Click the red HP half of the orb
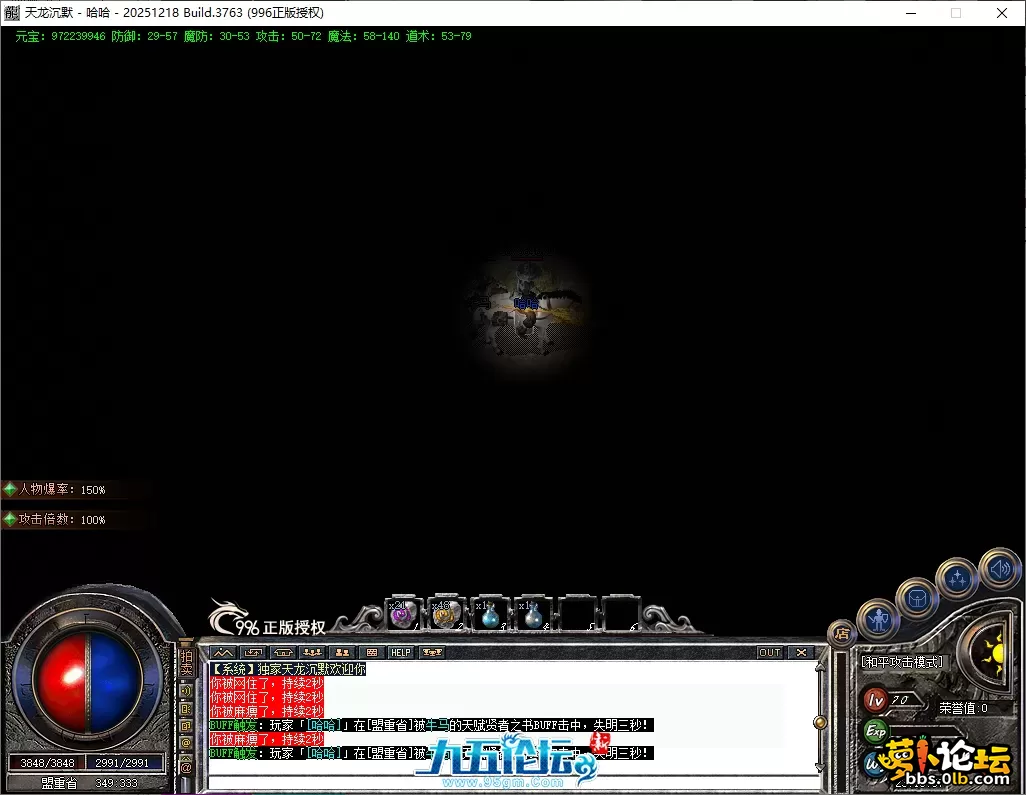 coord(61,682)
